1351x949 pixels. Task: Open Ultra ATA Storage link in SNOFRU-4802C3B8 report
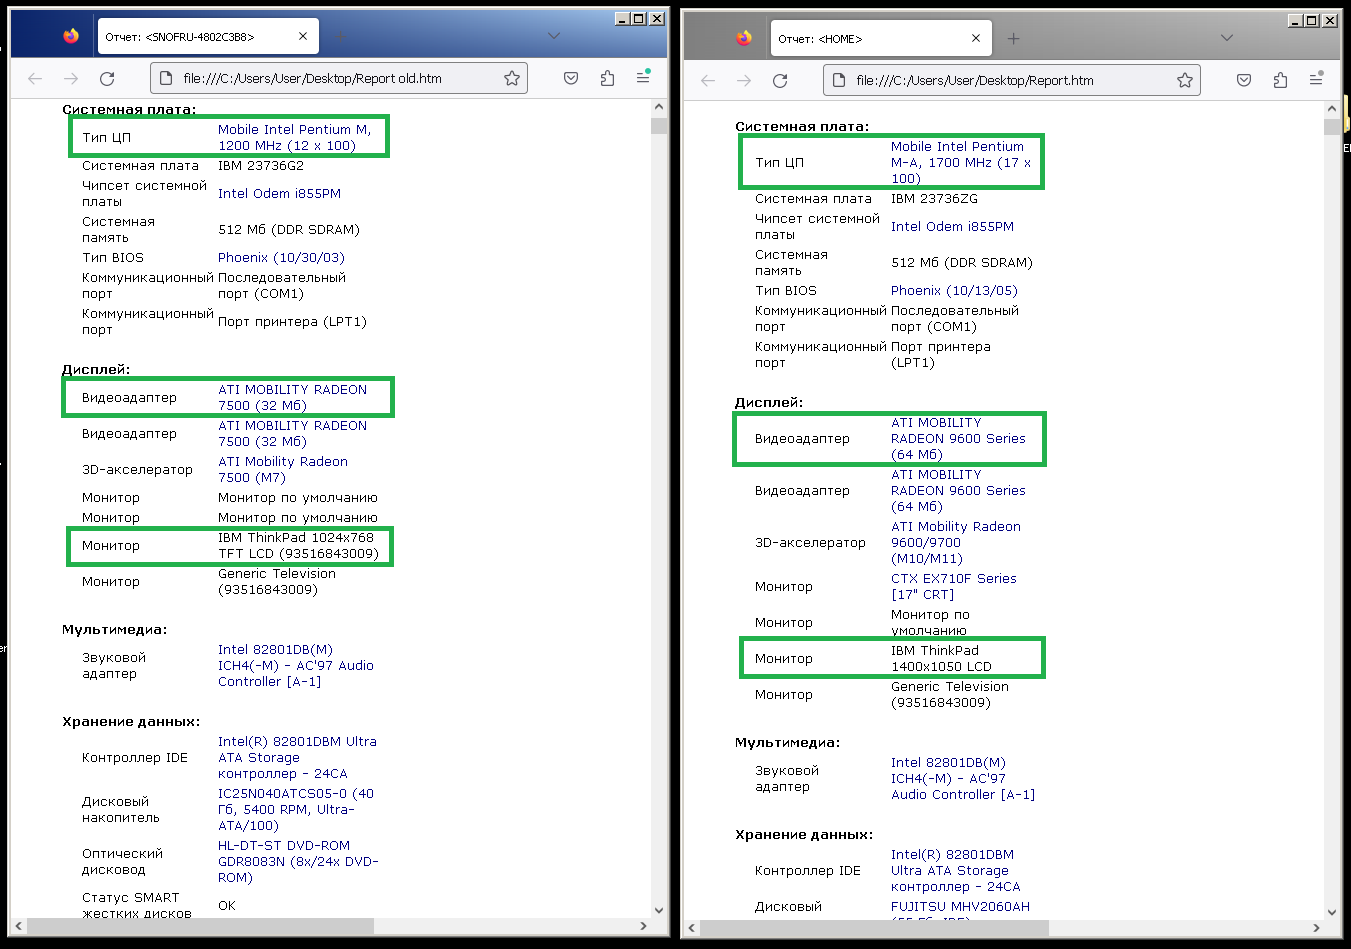click(x=297, y=757)
